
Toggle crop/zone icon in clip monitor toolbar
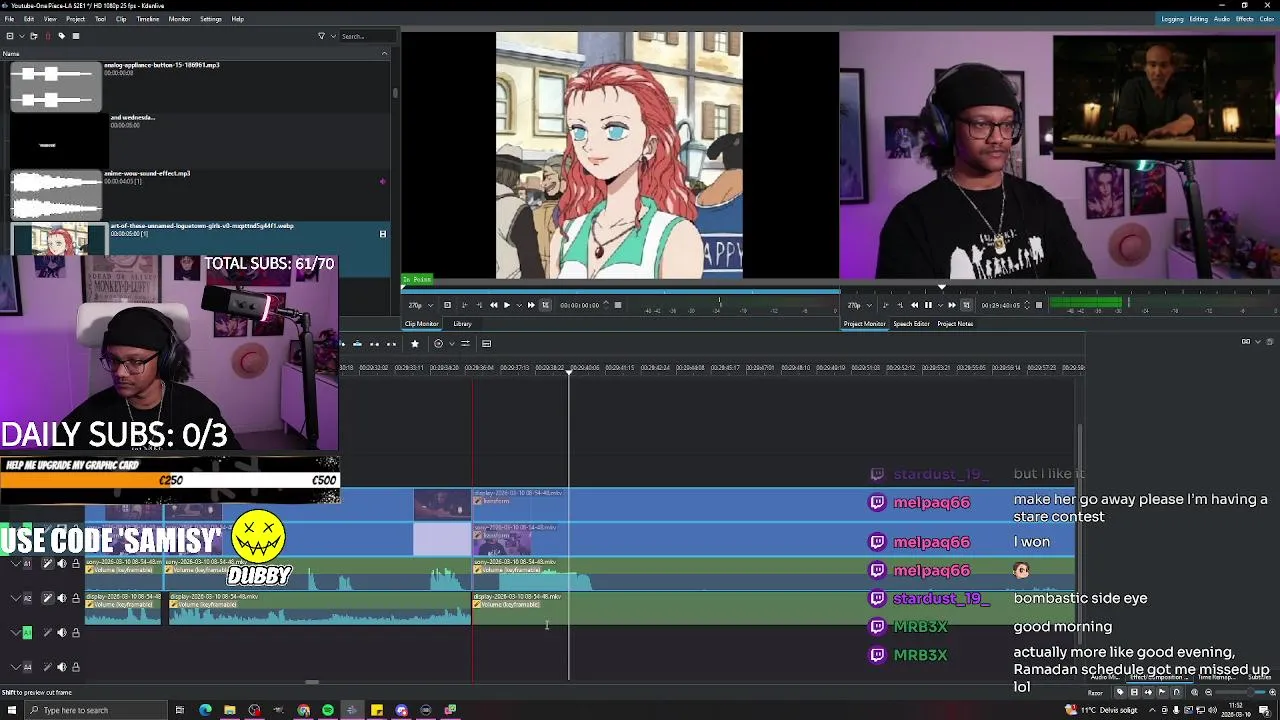[545, 305]
